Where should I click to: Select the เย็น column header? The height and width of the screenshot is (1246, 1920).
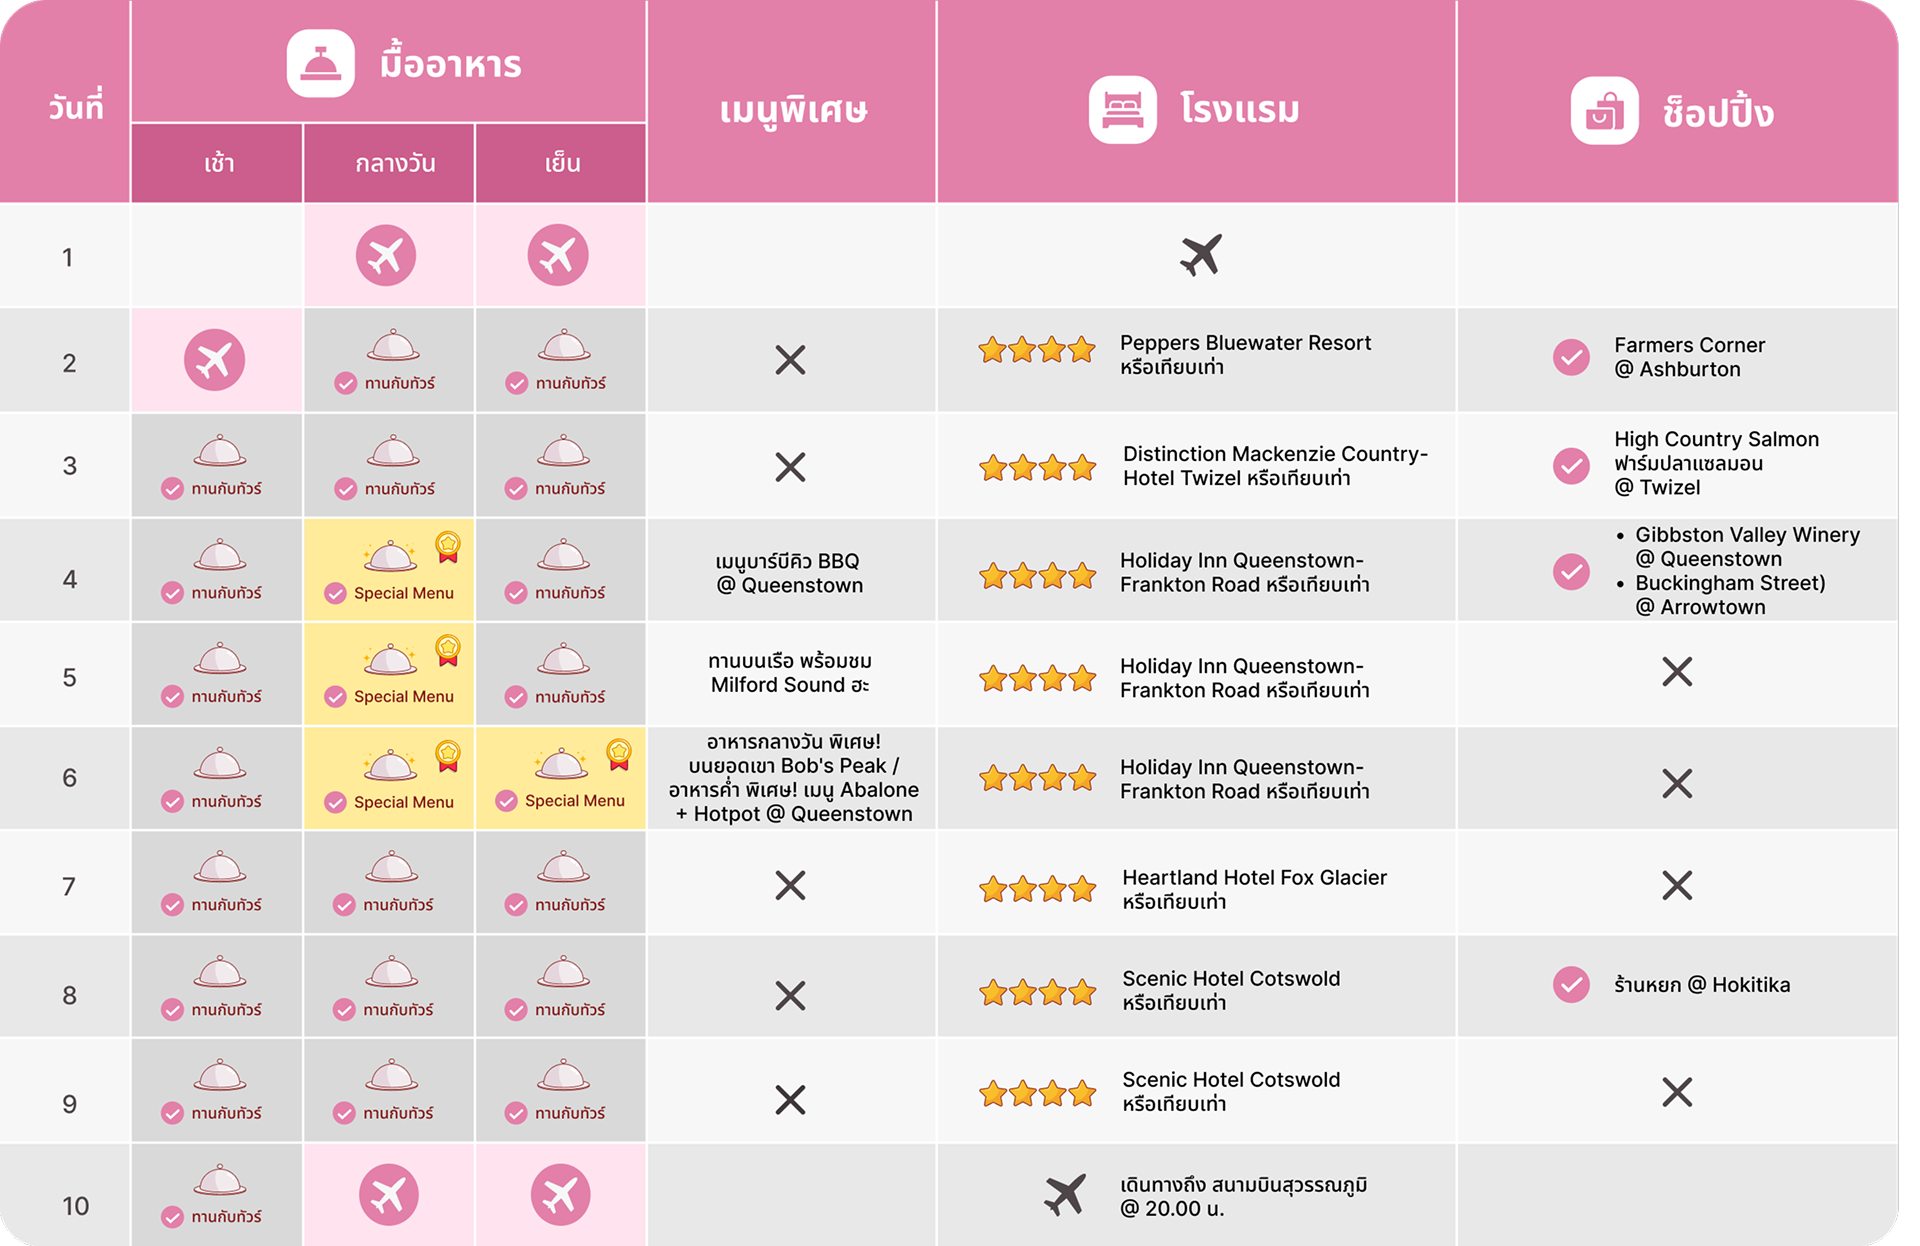562,163
